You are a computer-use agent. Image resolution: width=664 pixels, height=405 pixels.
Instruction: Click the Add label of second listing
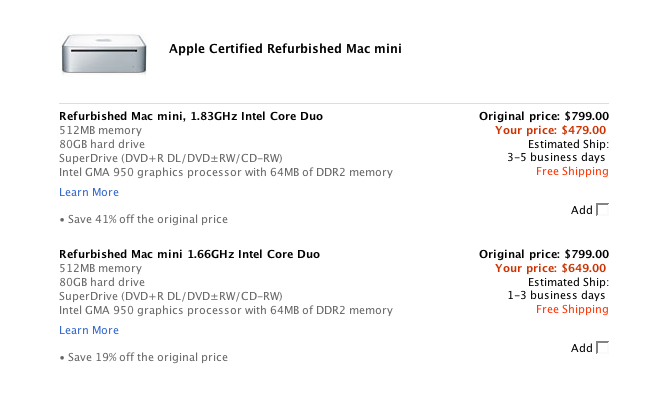[581, 348]
